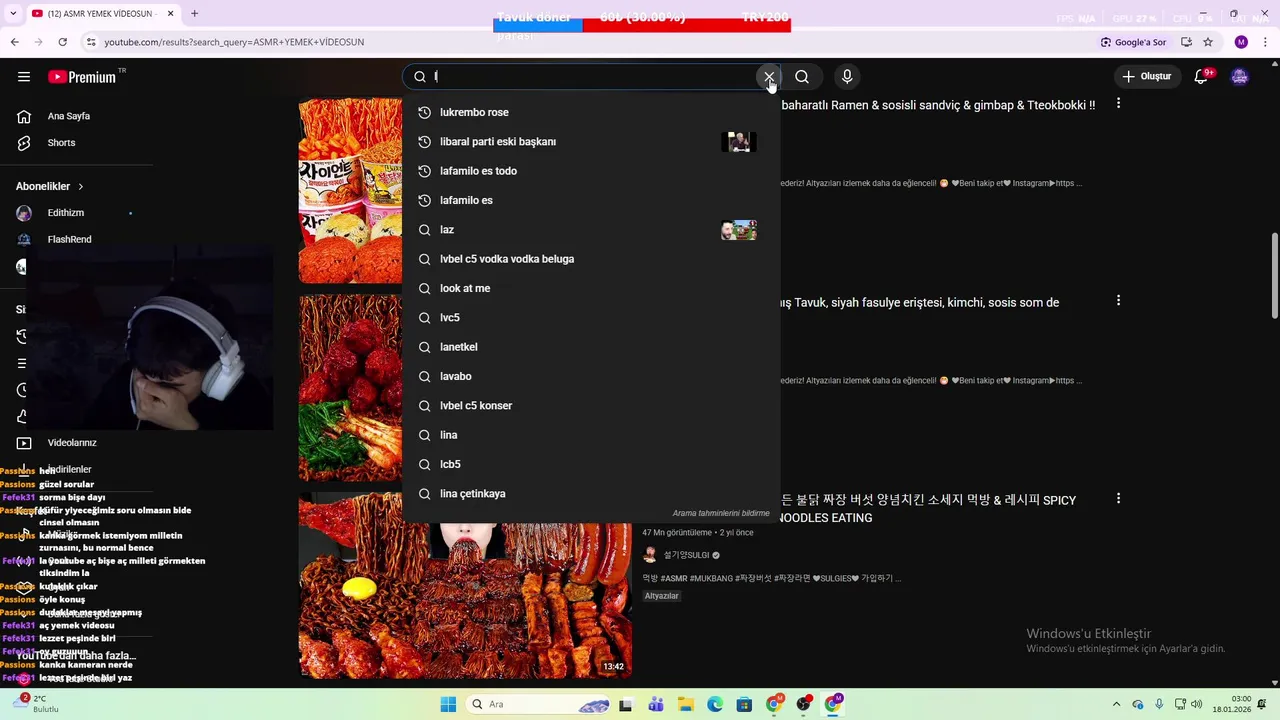Image resolution: width=1280 pixels, height=720 pixels.
Task: Open YouTube notifications bell
Action: 1202,77
